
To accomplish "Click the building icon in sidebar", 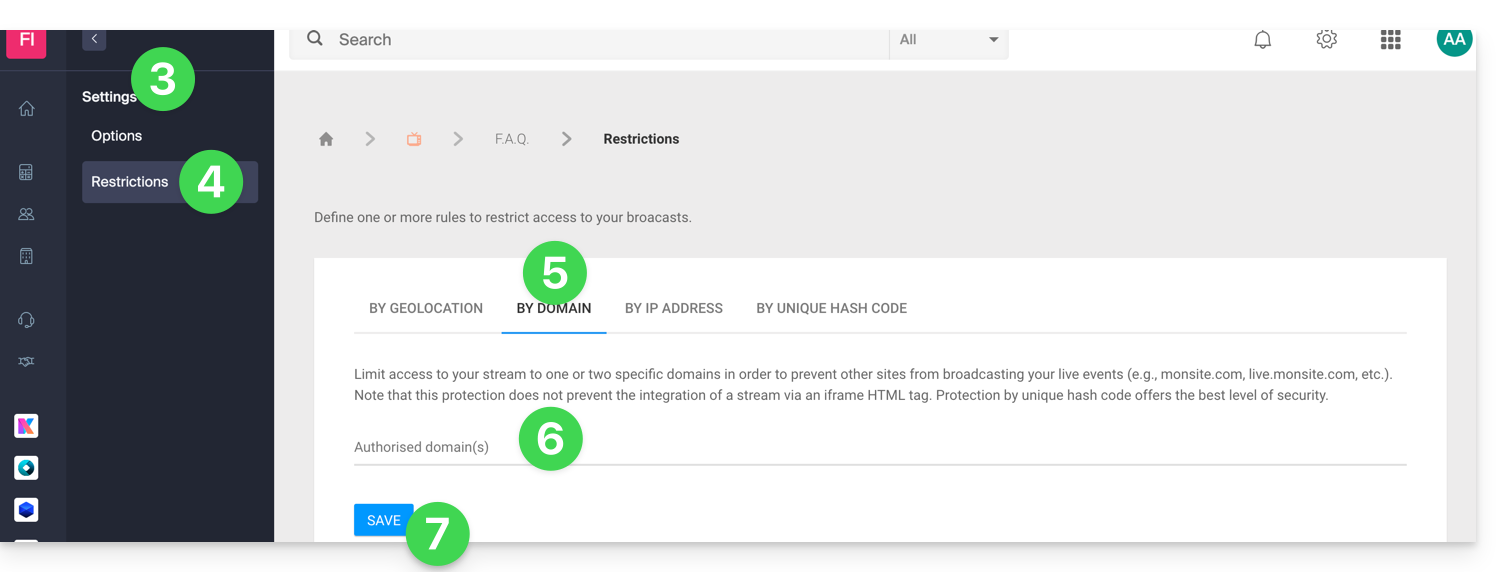I will [x=27, y=256].
